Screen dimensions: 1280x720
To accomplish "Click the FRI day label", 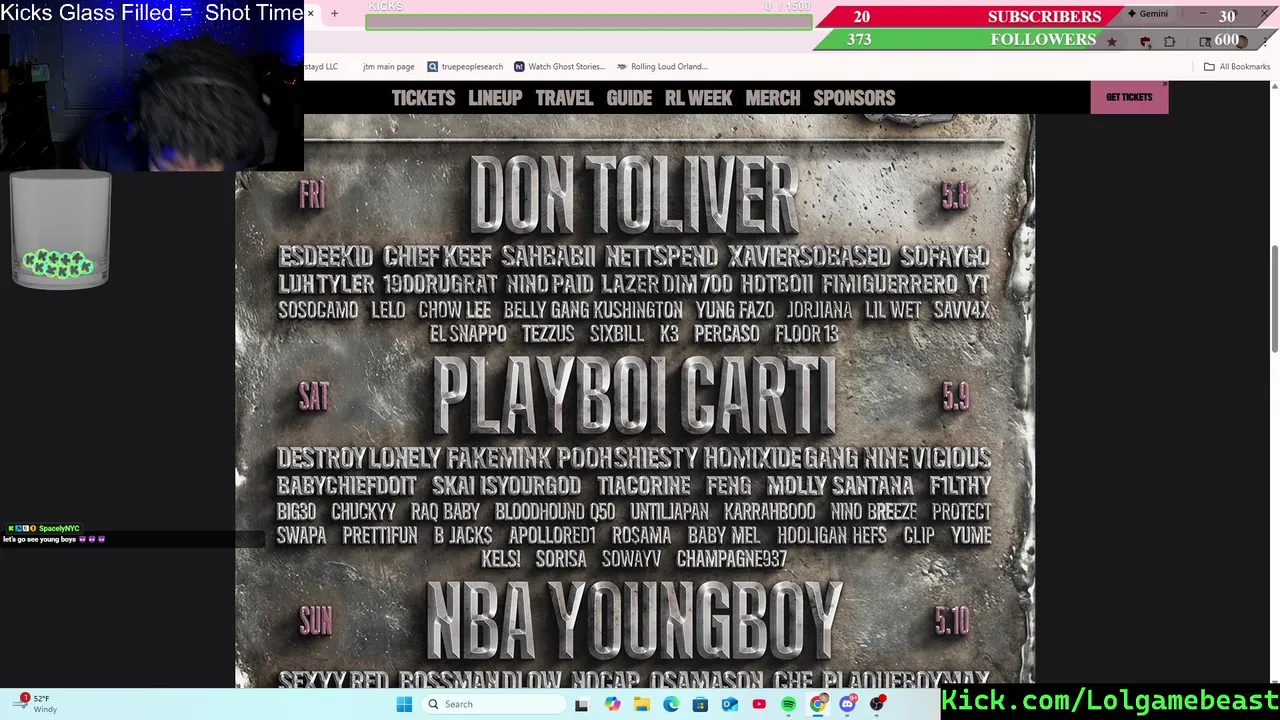I will click(312, 195).
